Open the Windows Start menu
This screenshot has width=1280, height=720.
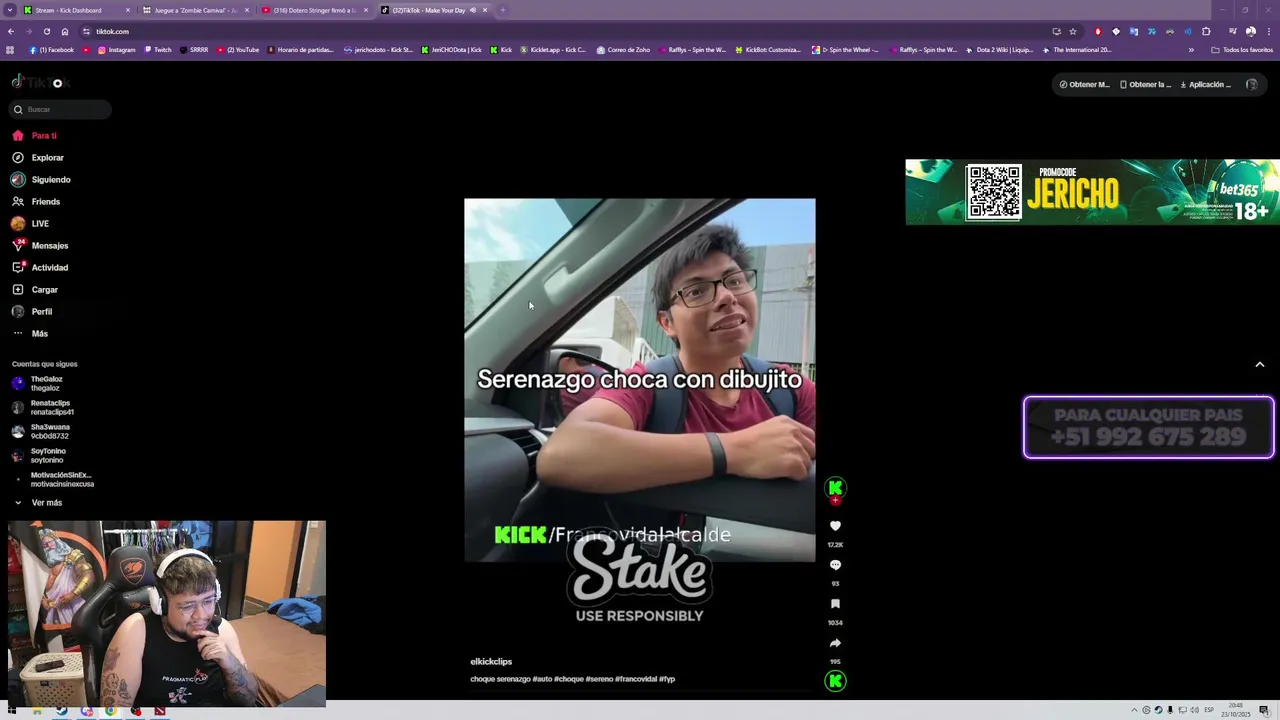pos(13,711)
